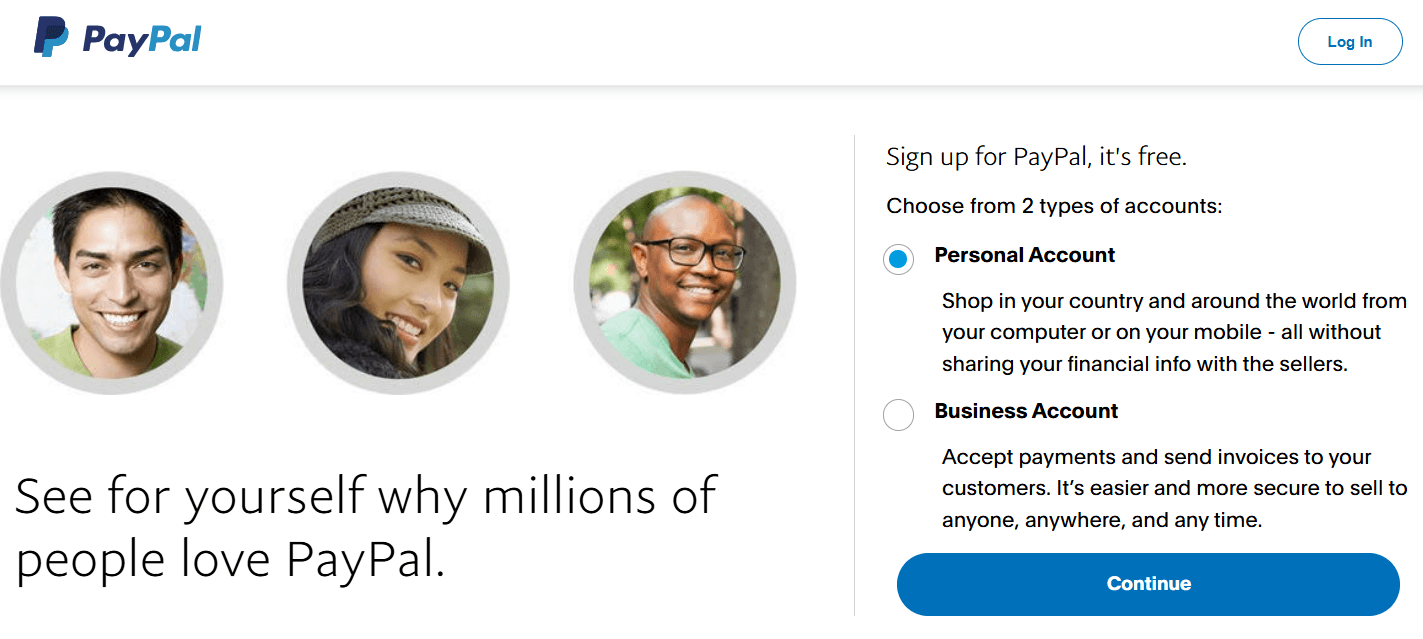Click the 'Business Account' bold label

(1026, 411)
